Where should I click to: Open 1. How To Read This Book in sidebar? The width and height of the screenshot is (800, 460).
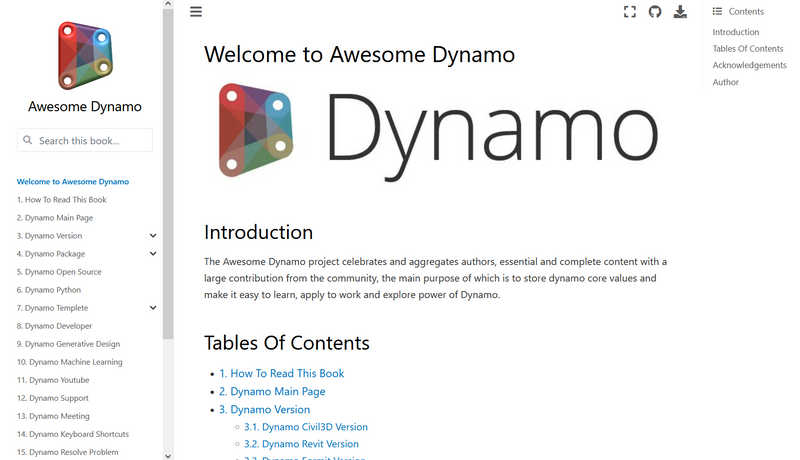[x=61, y=199]
